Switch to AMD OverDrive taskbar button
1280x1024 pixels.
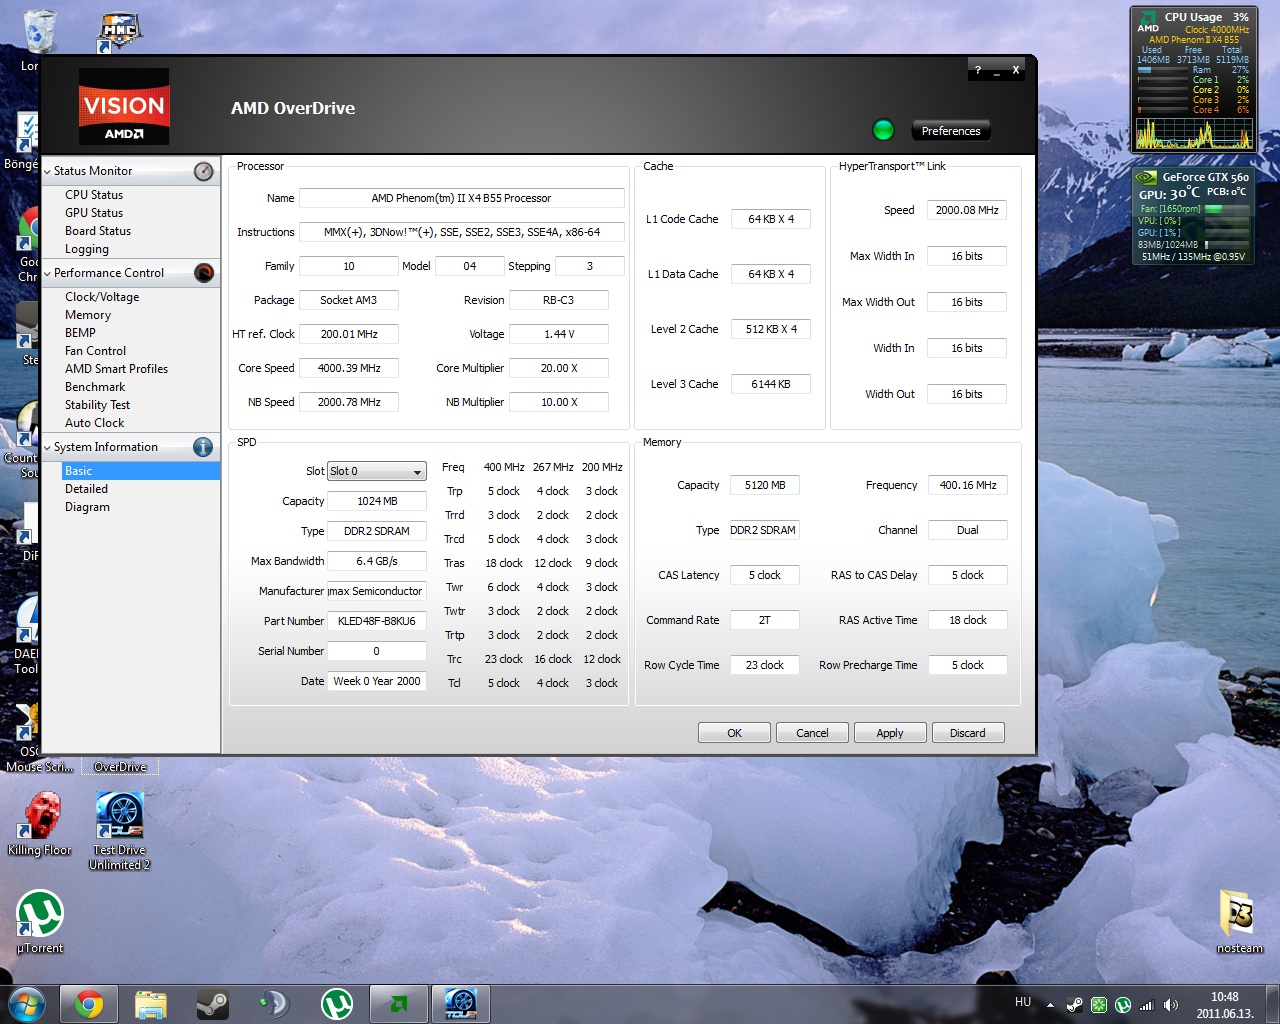pyautogui.click(x=398, y=1004)
